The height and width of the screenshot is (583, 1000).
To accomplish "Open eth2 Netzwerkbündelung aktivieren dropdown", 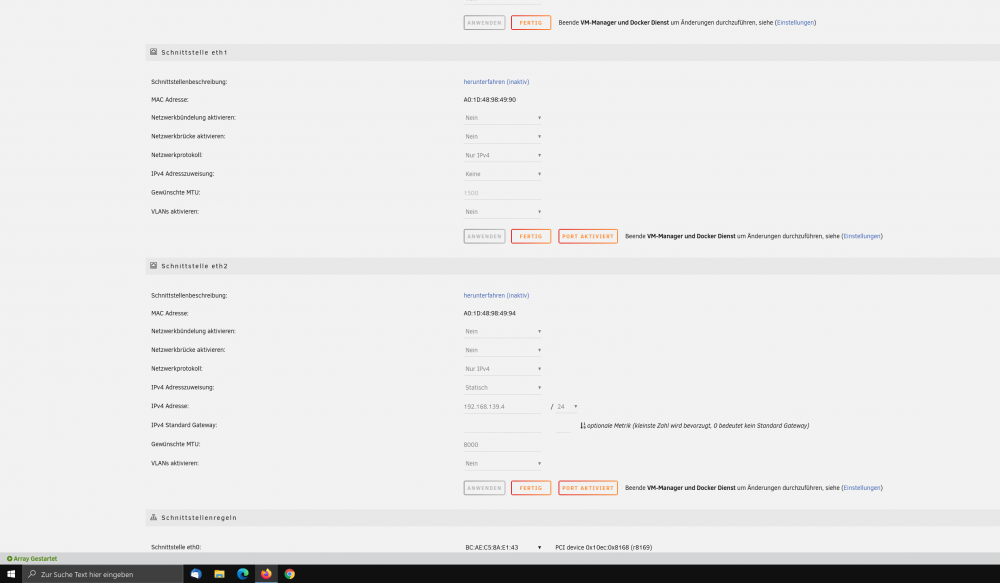I will coord(503,332).
